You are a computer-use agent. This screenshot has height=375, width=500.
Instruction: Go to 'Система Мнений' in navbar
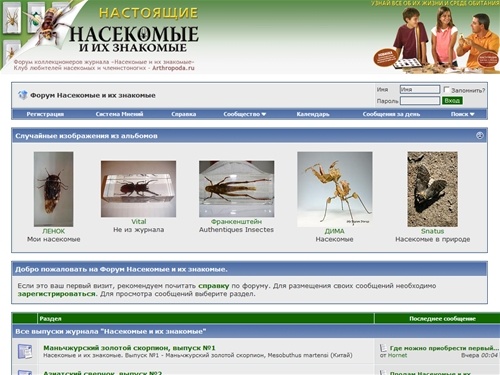pos(119,114)
